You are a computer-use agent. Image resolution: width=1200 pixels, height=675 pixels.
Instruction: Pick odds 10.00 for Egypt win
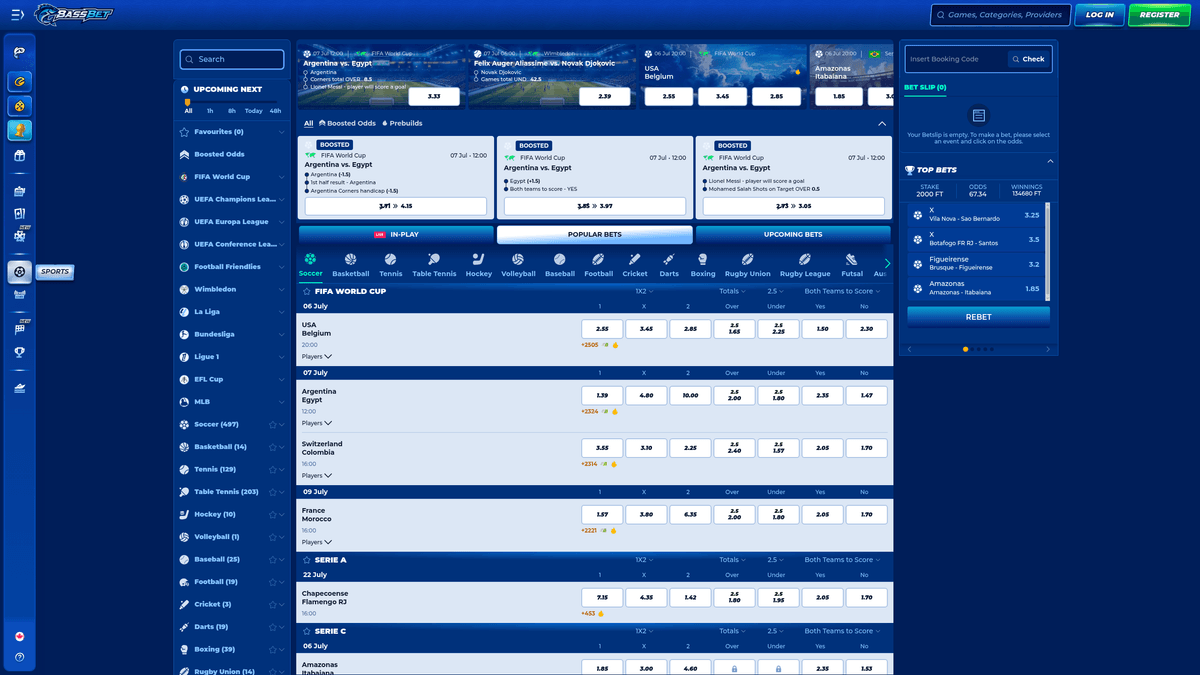tap(690, 395)
